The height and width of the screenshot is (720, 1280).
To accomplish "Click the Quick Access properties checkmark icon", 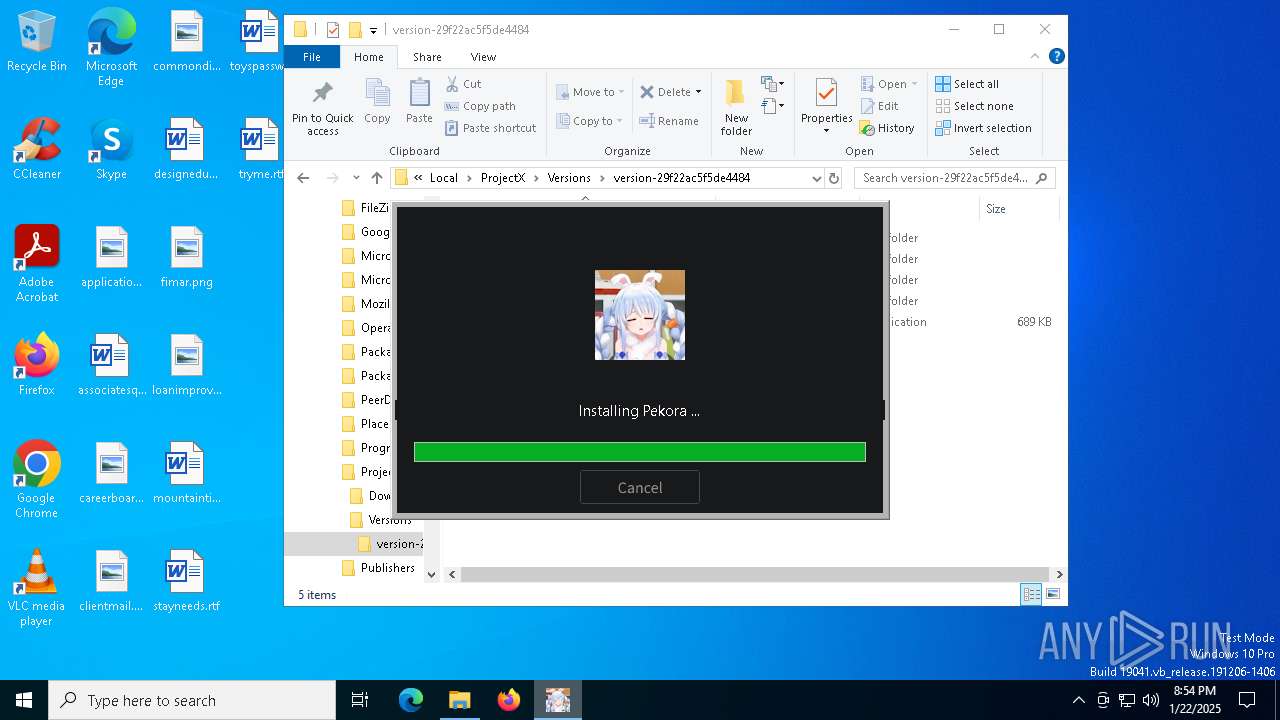I will tap(333, 30).
